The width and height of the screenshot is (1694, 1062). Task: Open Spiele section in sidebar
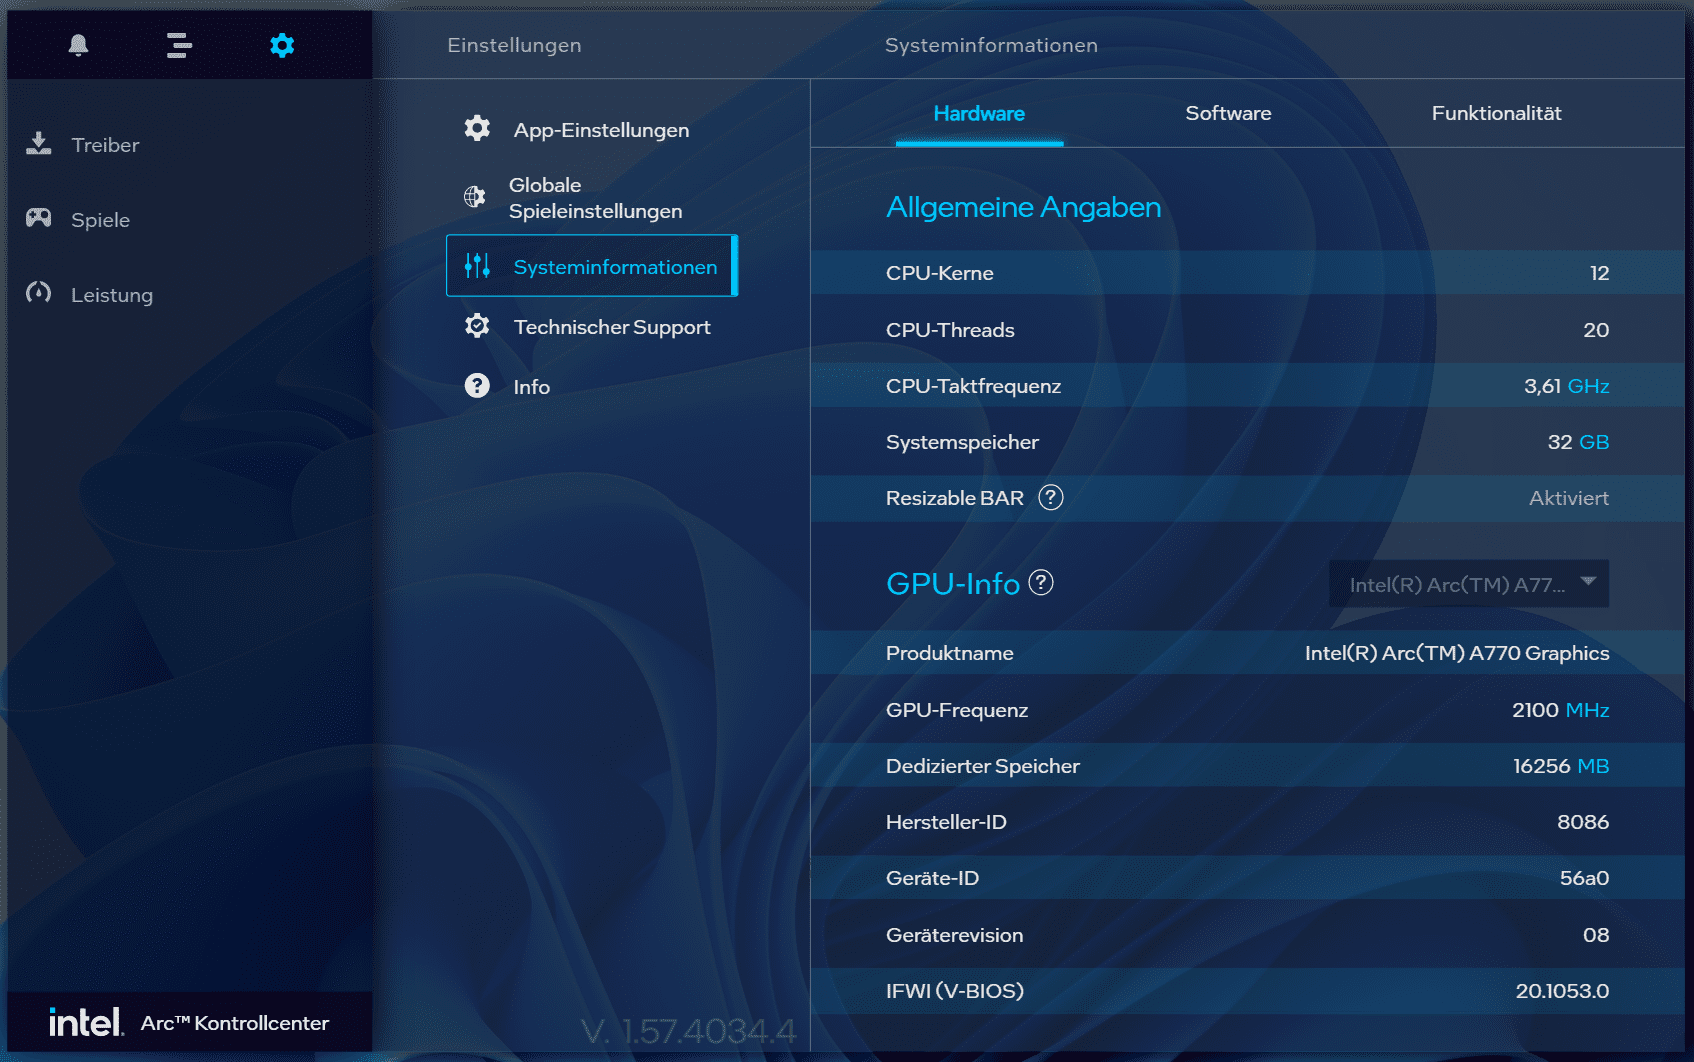tap(100, 220)
